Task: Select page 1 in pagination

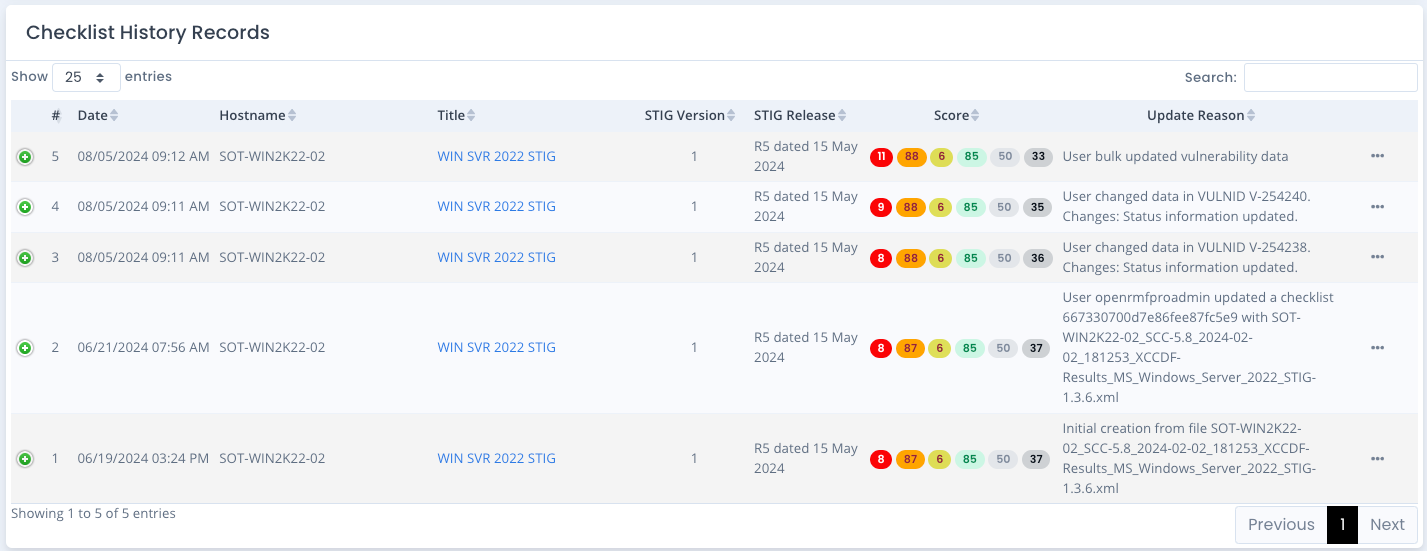Action: pos(1342,524)
